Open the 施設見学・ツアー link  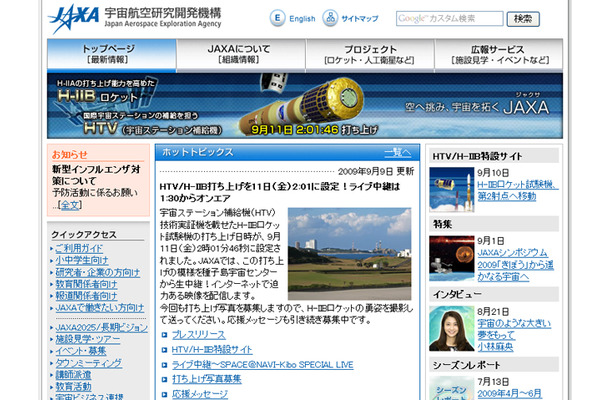[x=88, y=339]
